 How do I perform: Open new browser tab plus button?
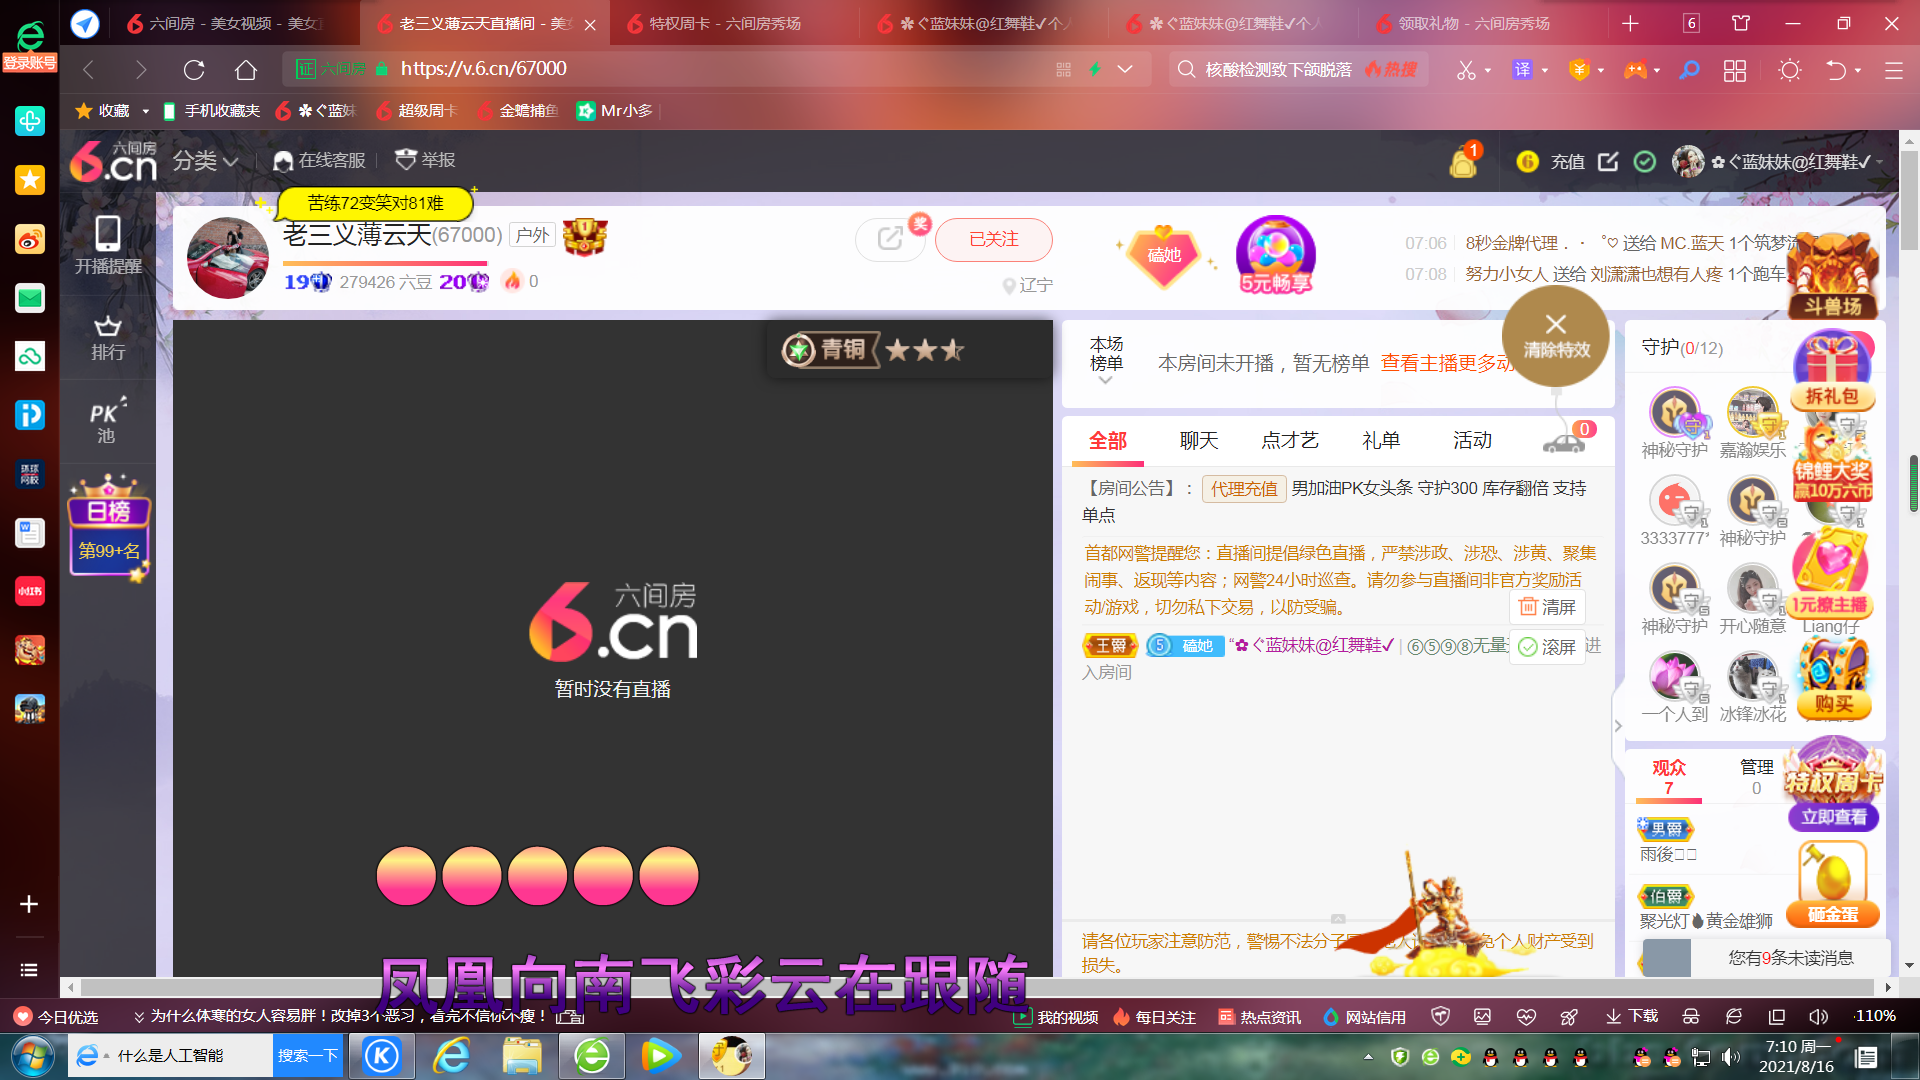click(x=1630, y=23)
